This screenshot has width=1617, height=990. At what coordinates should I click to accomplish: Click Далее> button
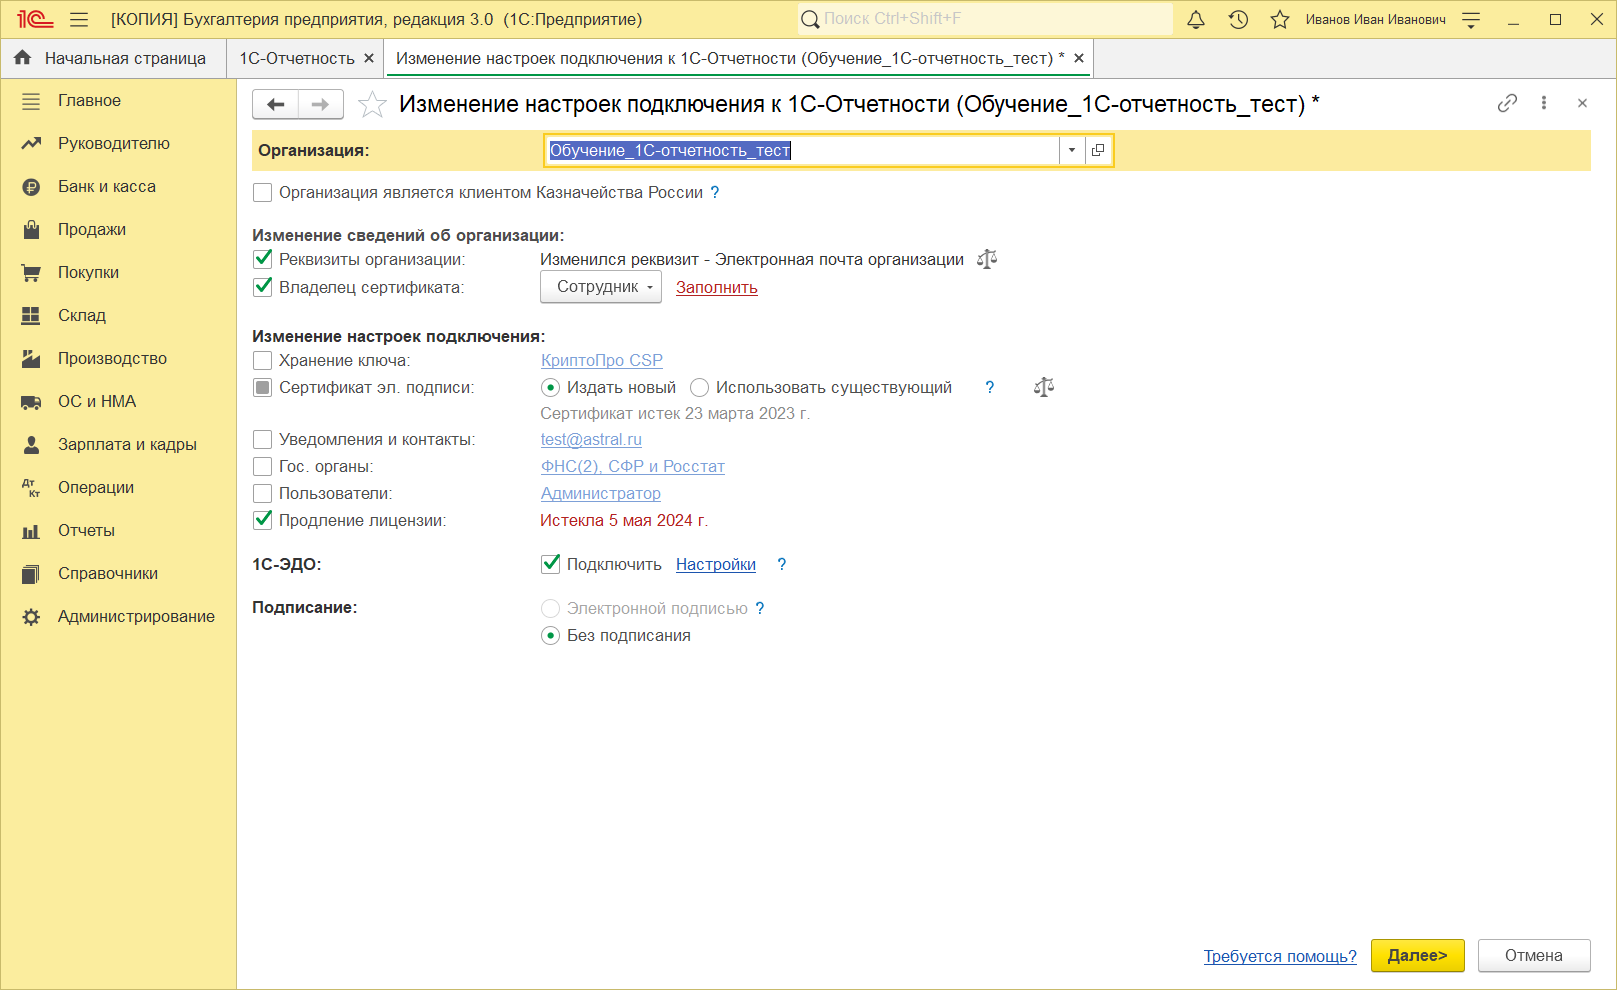tap(1418, 956)
